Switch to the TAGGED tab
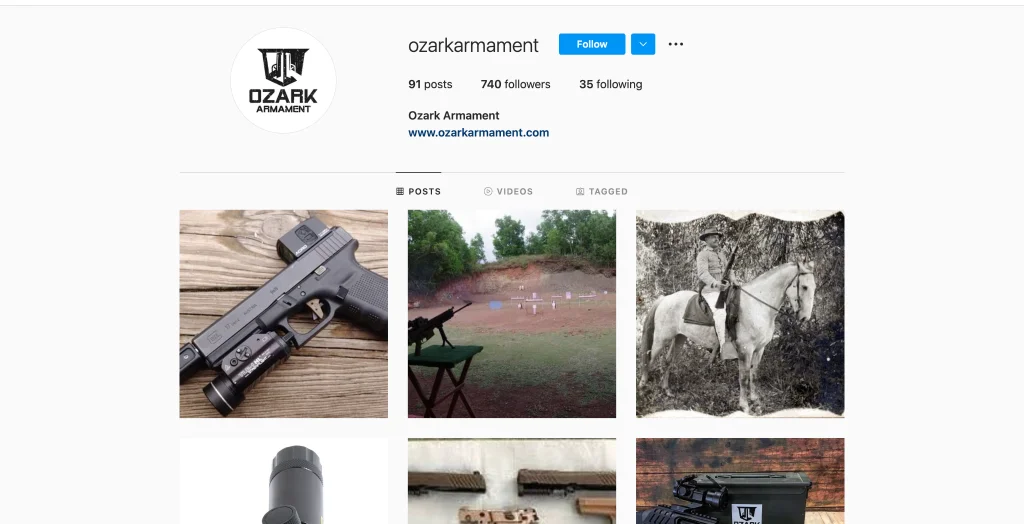 point(601,191)
